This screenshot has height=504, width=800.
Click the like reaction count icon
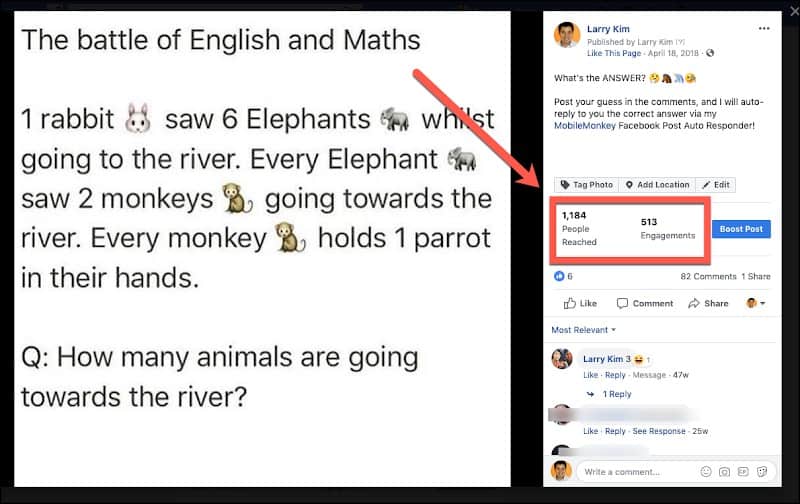(559, 276)
